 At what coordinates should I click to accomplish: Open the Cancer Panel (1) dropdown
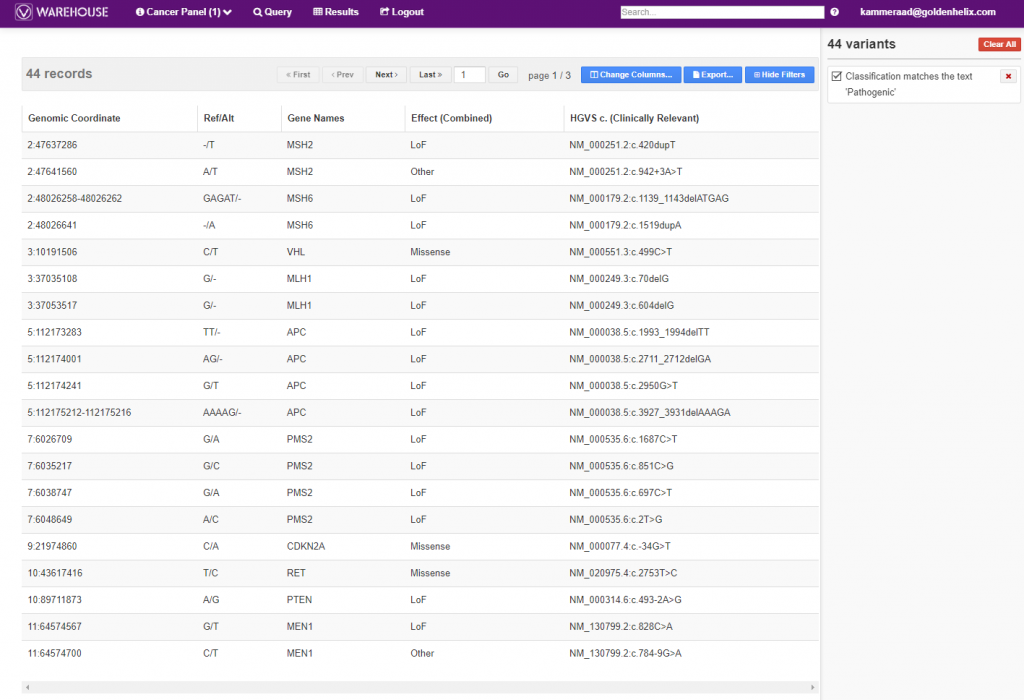click(183, 13)
